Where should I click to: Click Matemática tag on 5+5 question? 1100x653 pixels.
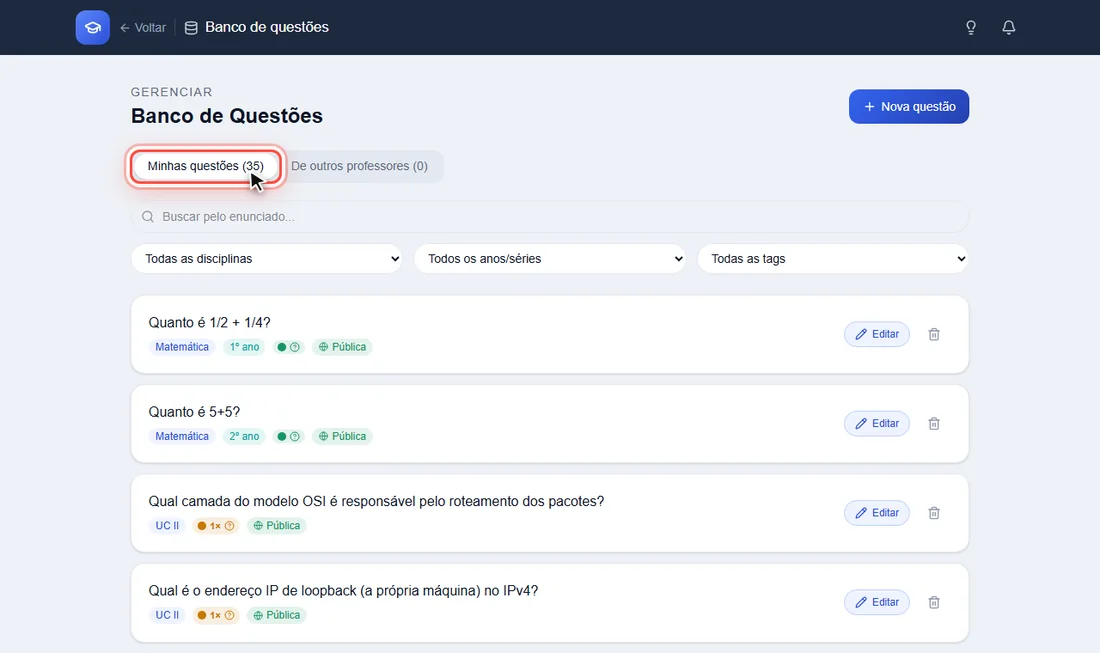182,436
